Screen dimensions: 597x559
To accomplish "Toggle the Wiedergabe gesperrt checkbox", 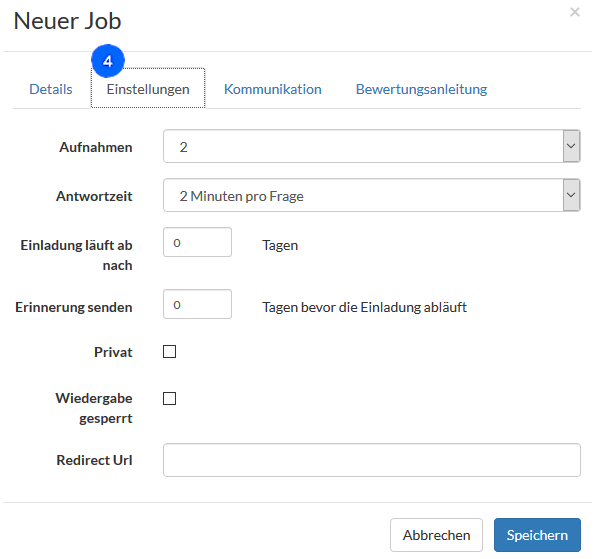I will click(x=169, y=398).
